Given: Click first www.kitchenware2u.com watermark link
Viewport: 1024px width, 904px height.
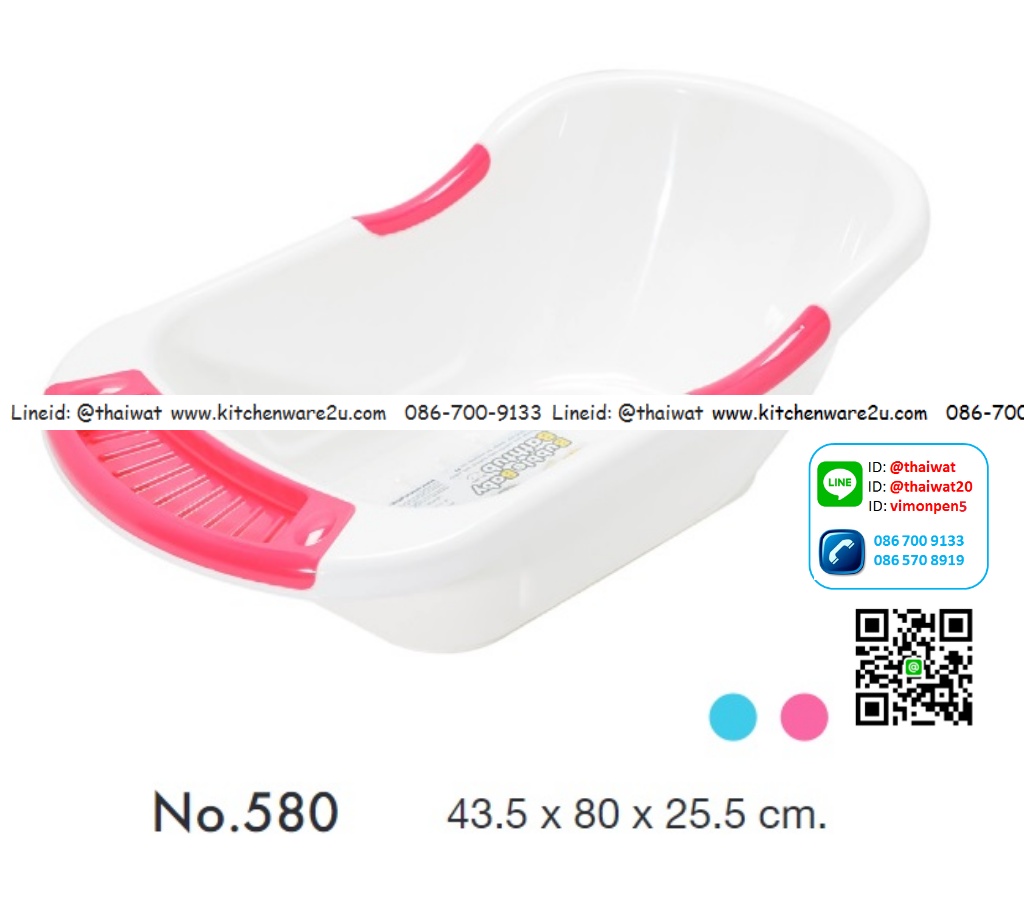Looking at the screenshot, I should (x=278, y=413).
